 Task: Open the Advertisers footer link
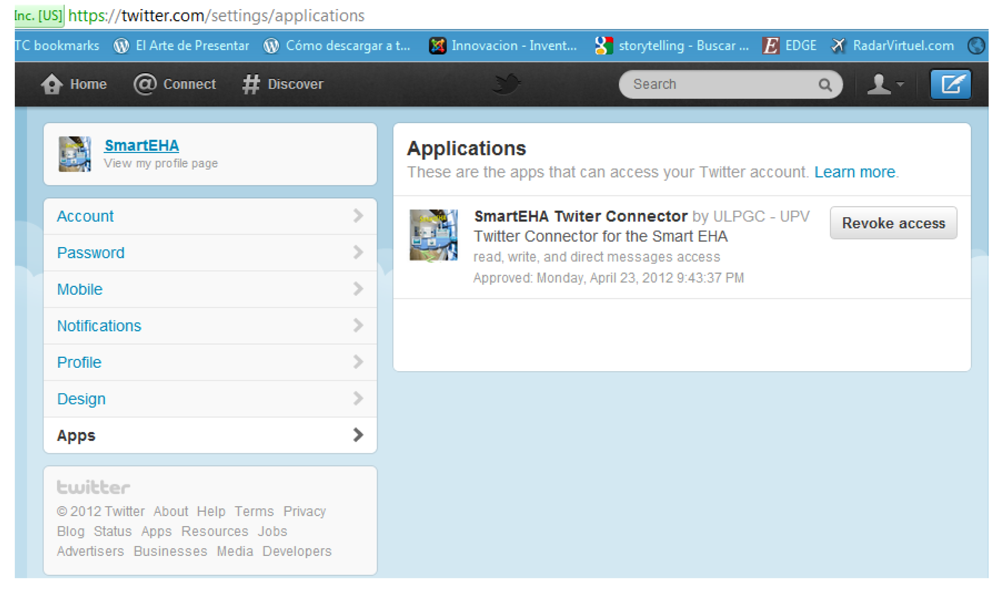coord(90,551)
